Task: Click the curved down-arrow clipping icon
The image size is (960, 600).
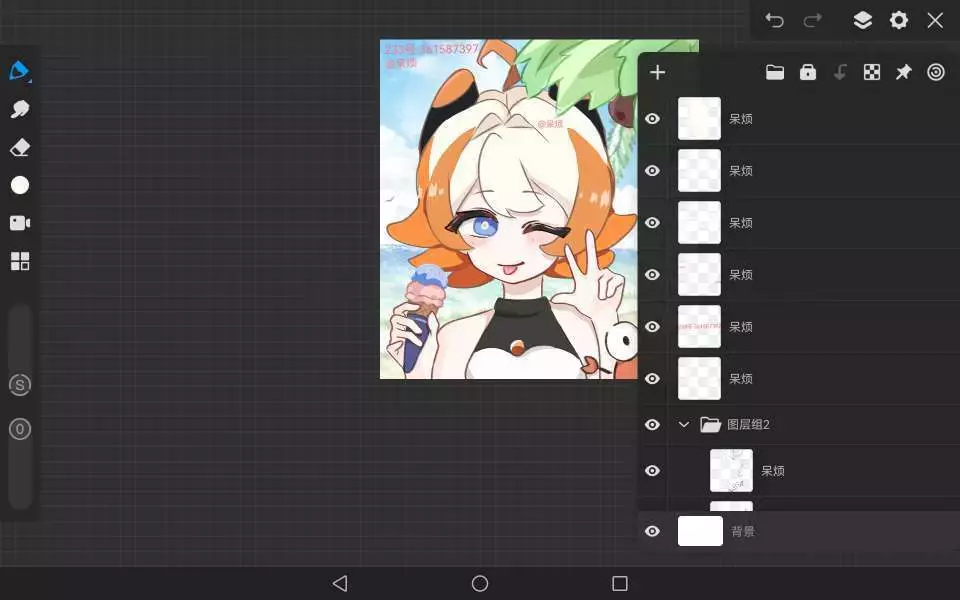Action: 840,72
